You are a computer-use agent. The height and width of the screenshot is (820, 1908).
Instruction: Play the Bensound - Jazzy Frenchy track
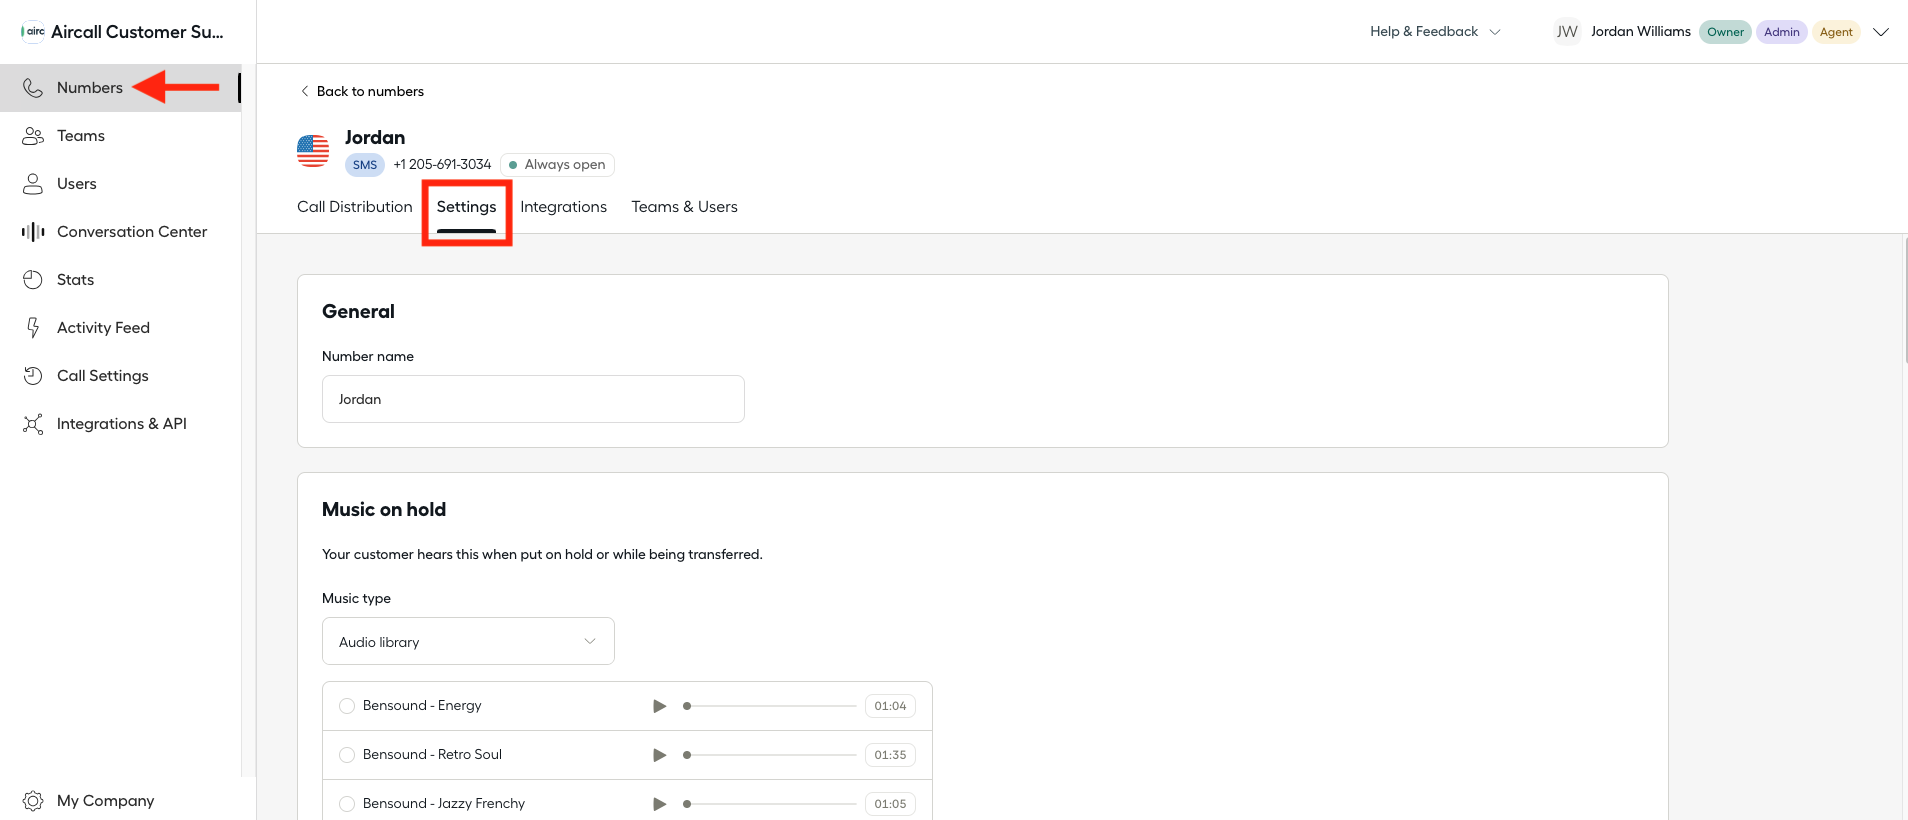click(x=659, y=804)
